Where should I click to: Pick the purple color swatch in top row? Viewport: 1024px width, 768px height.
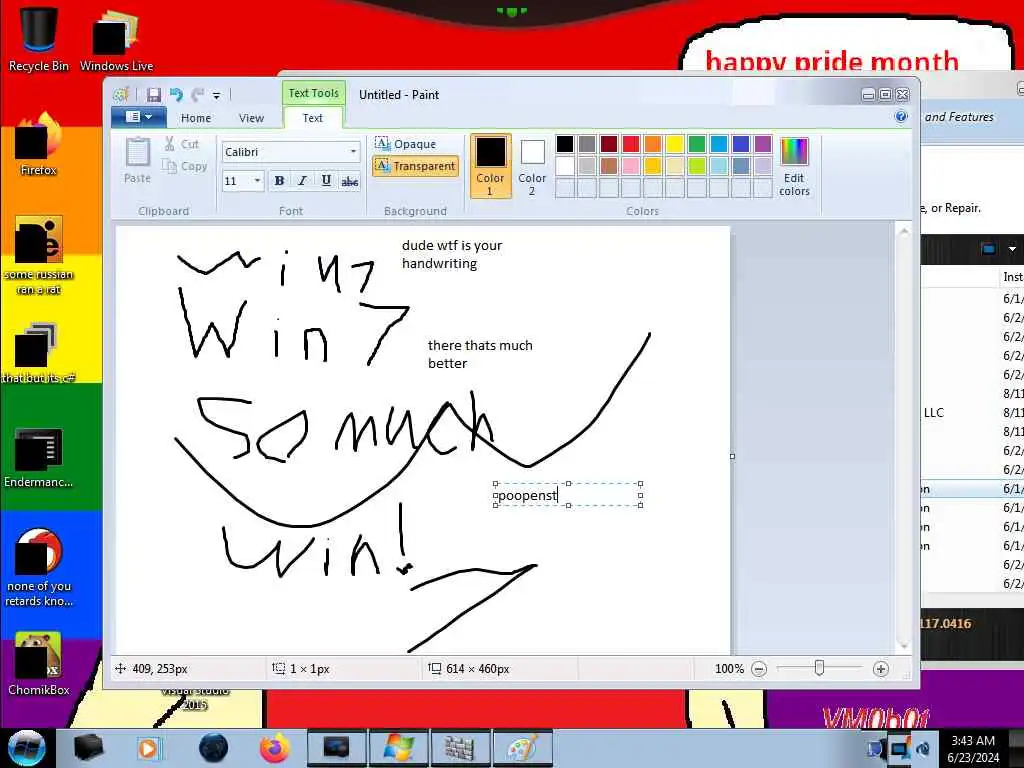coord(763,144)
